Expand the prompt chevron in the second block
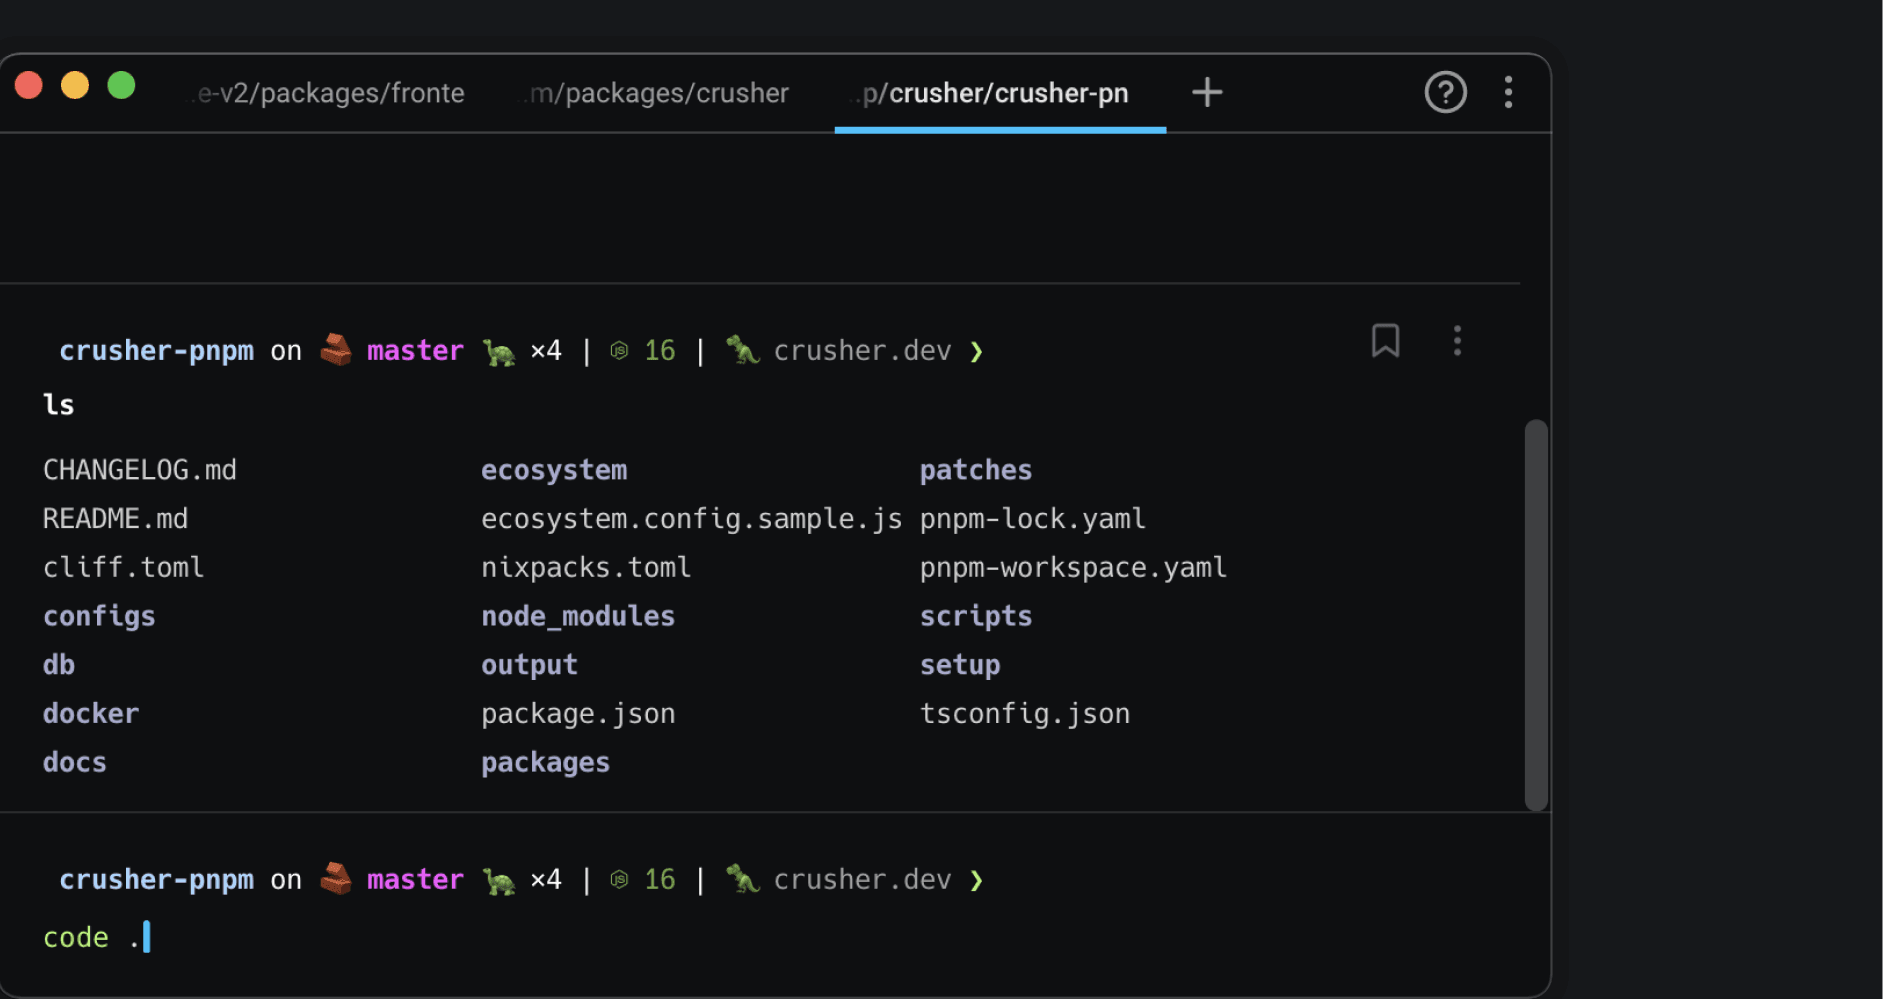This screenshot has width=1883, height=1000. pos(976,880)
